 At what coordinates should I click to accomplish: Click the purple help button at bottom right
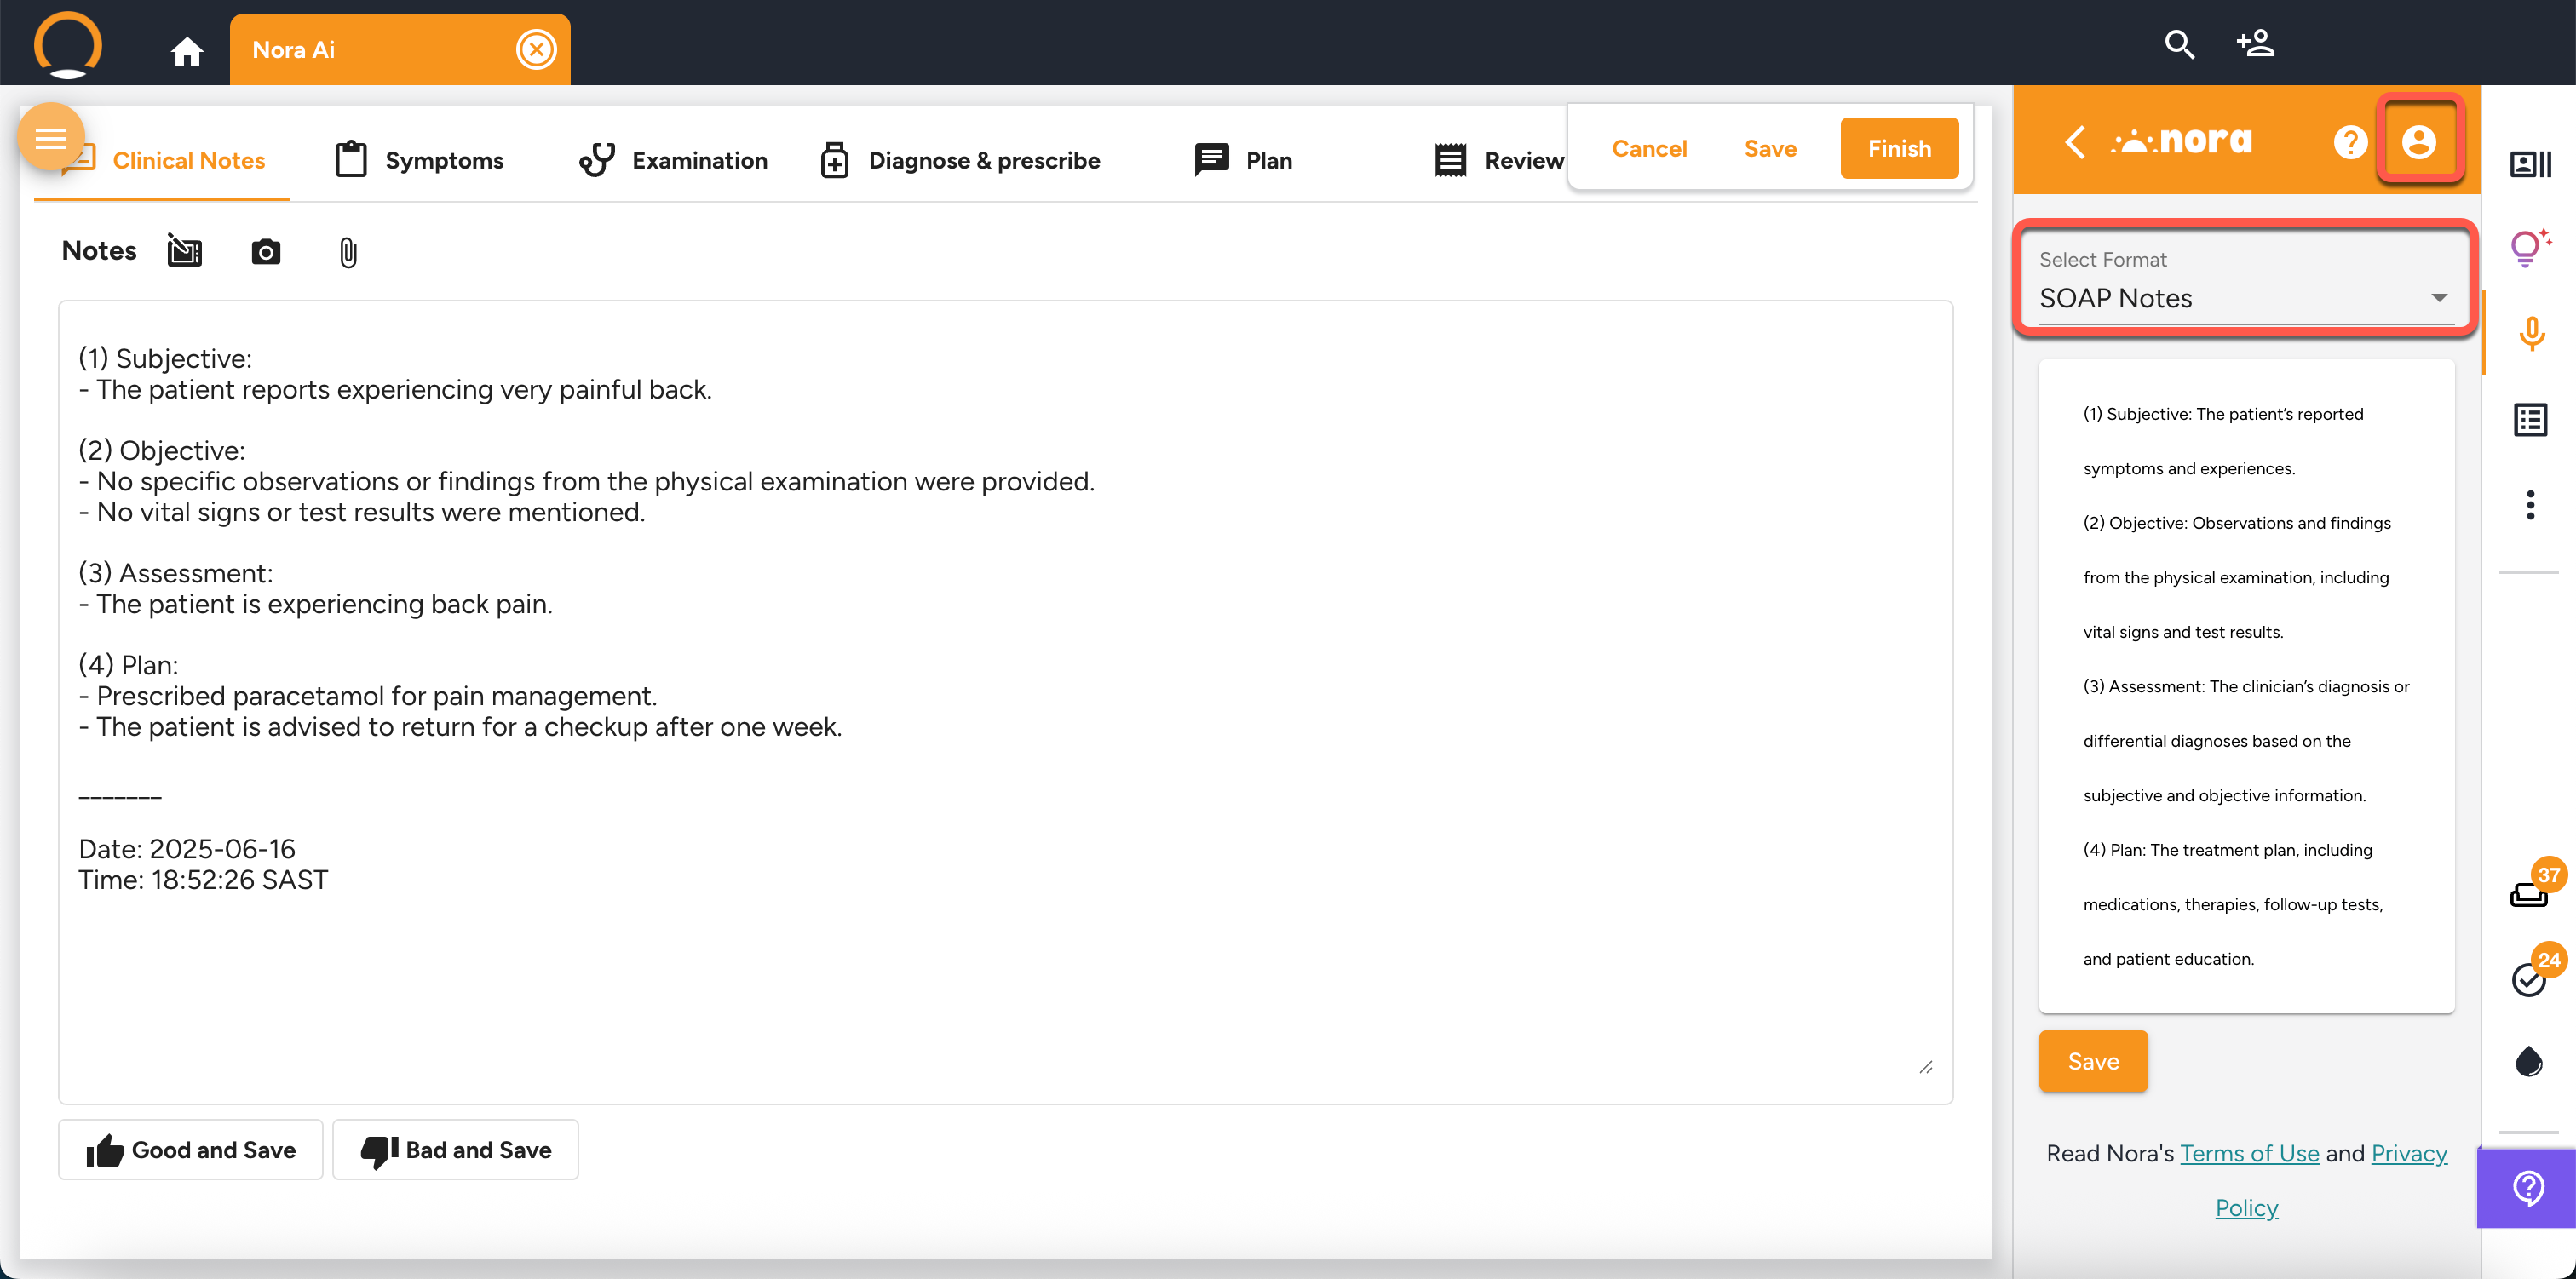(x=2527, y=1187)
